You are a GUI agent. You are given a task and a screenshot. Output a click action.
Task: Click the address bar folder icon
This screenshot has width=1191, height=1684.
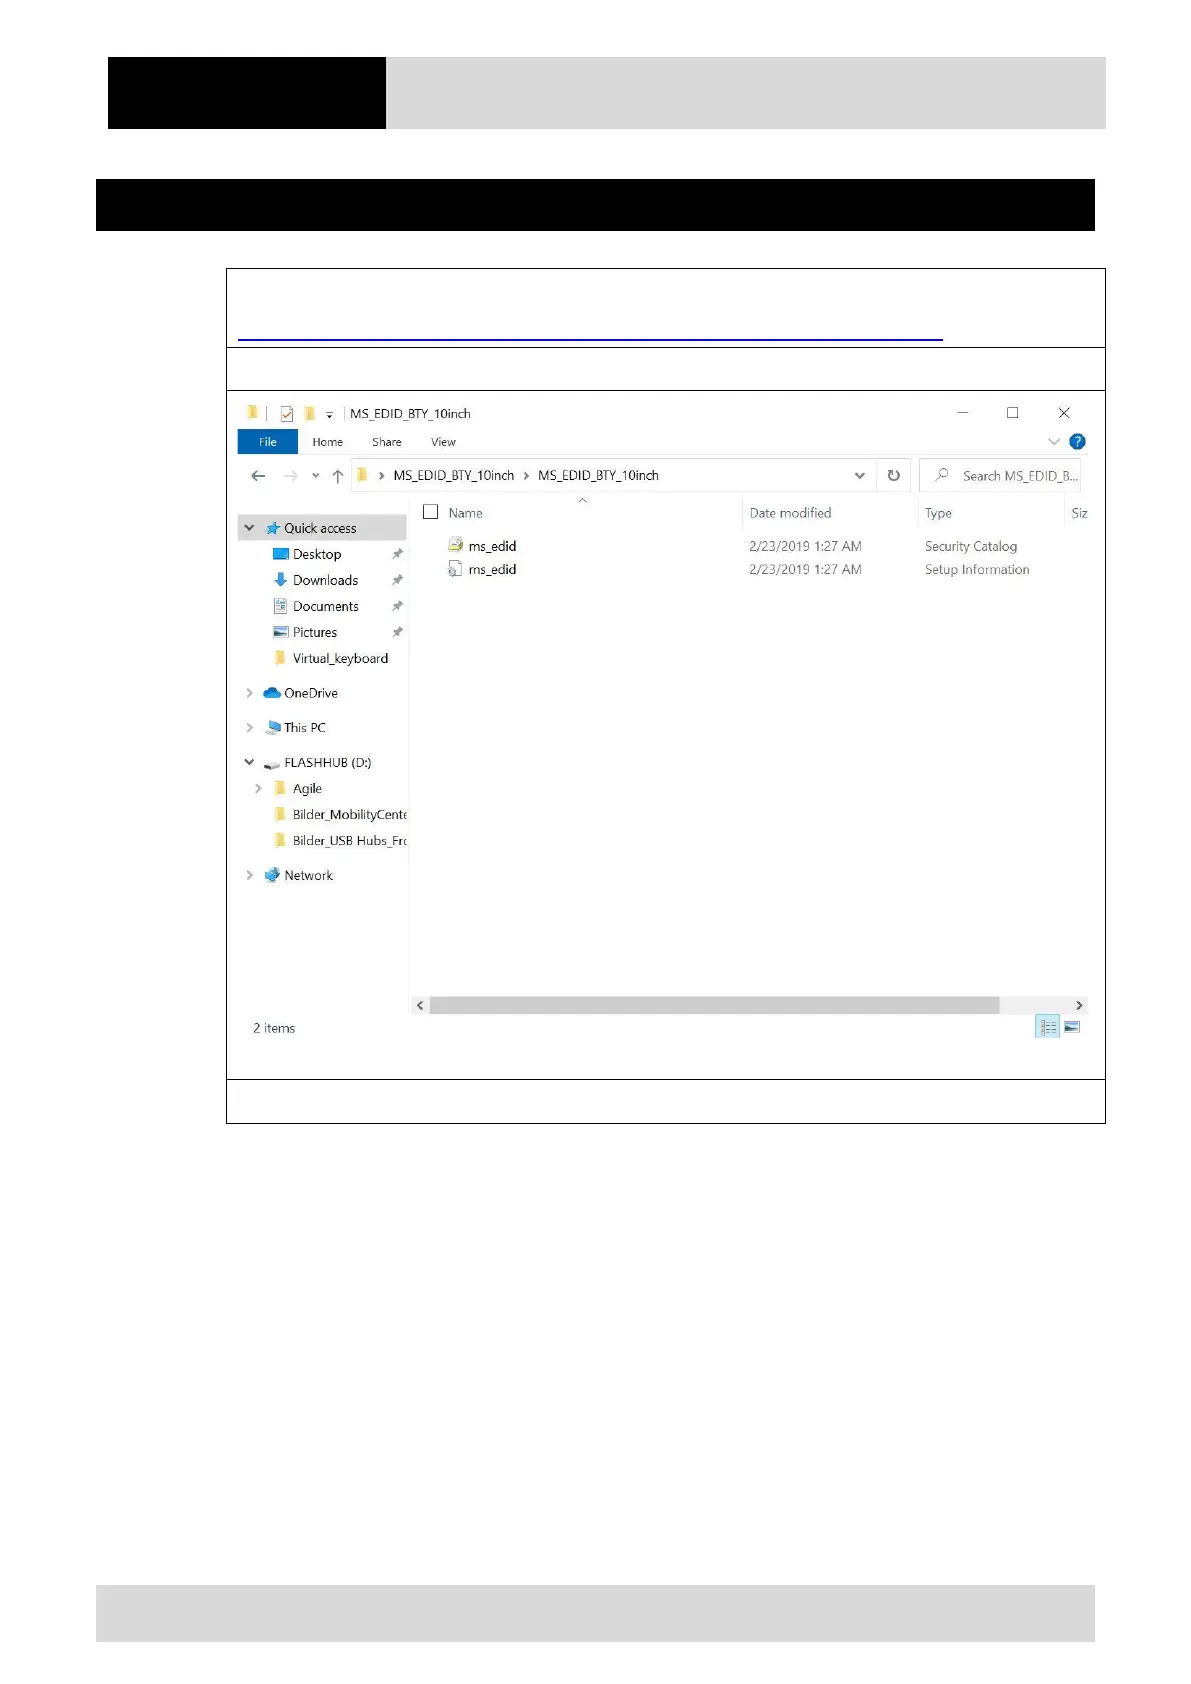coord(362,475)
